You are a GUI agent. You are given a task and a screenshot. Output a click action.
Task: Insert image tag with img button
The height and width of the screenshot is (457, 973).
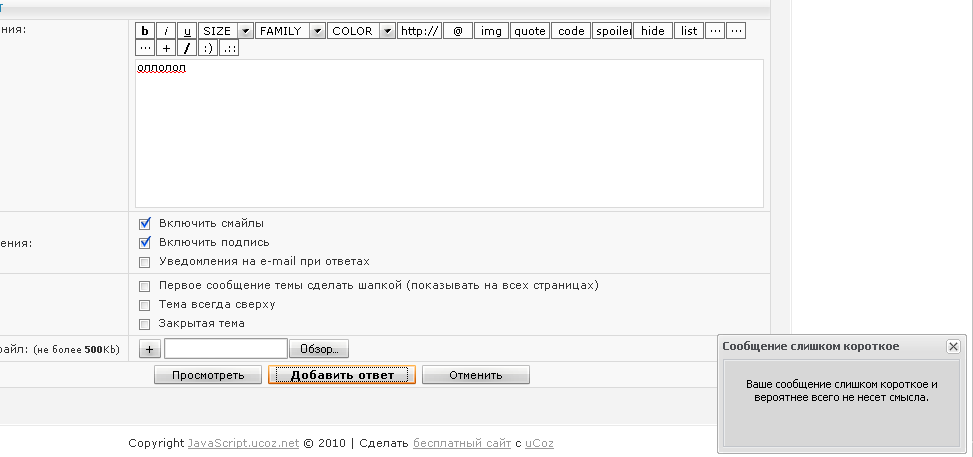coord(491,31)
